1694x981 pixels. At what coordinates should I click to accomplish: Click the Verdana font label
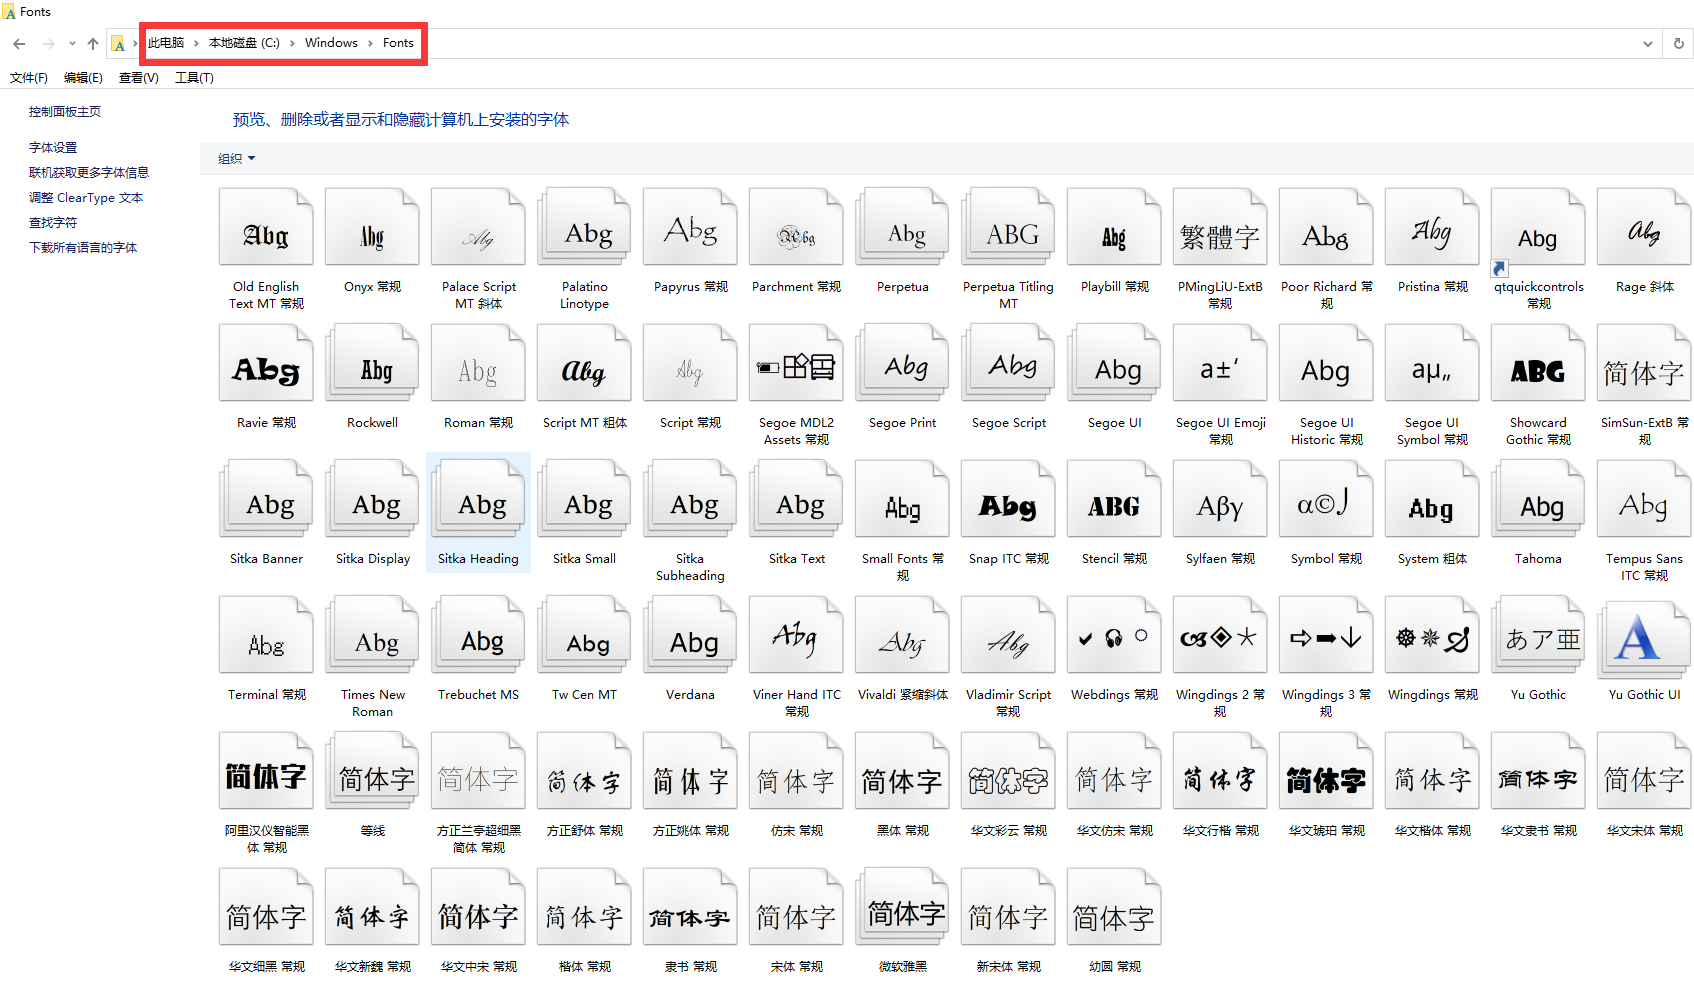(x=690, y=695)
